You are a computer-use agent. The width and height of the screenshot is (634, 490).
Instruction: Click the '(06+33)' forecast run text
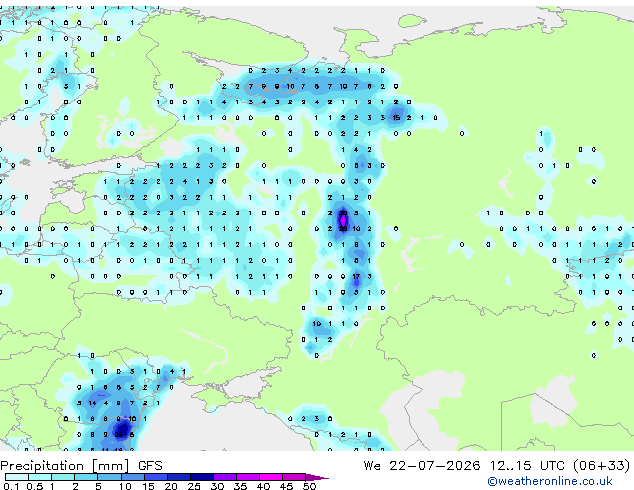tap(602, 465)
